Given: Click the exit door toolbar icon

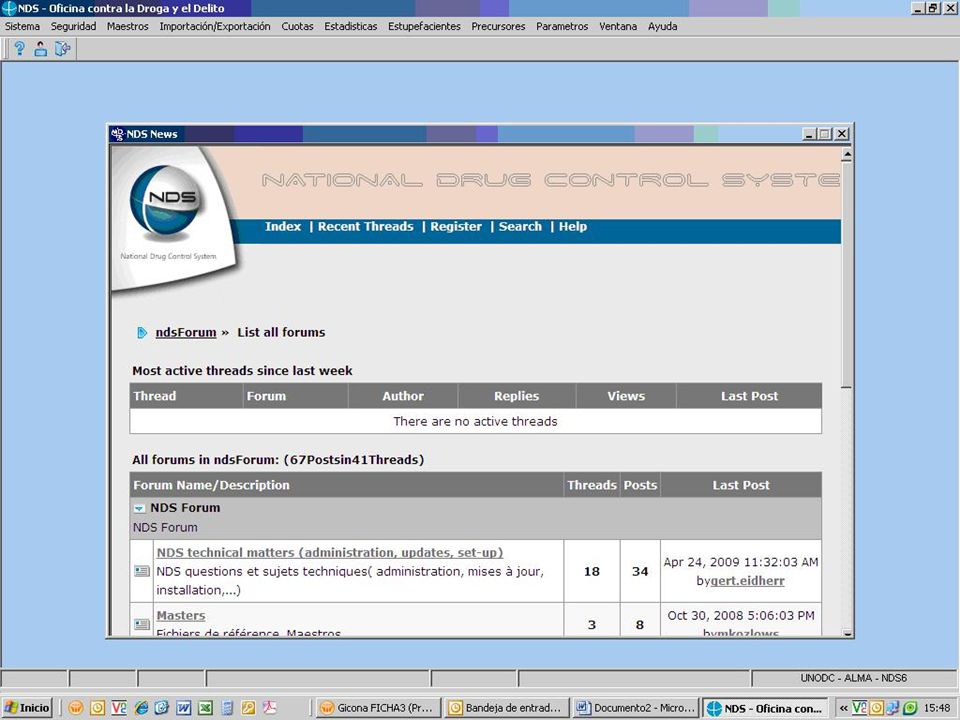Looking at the screenshot, I should pos(62,49).
